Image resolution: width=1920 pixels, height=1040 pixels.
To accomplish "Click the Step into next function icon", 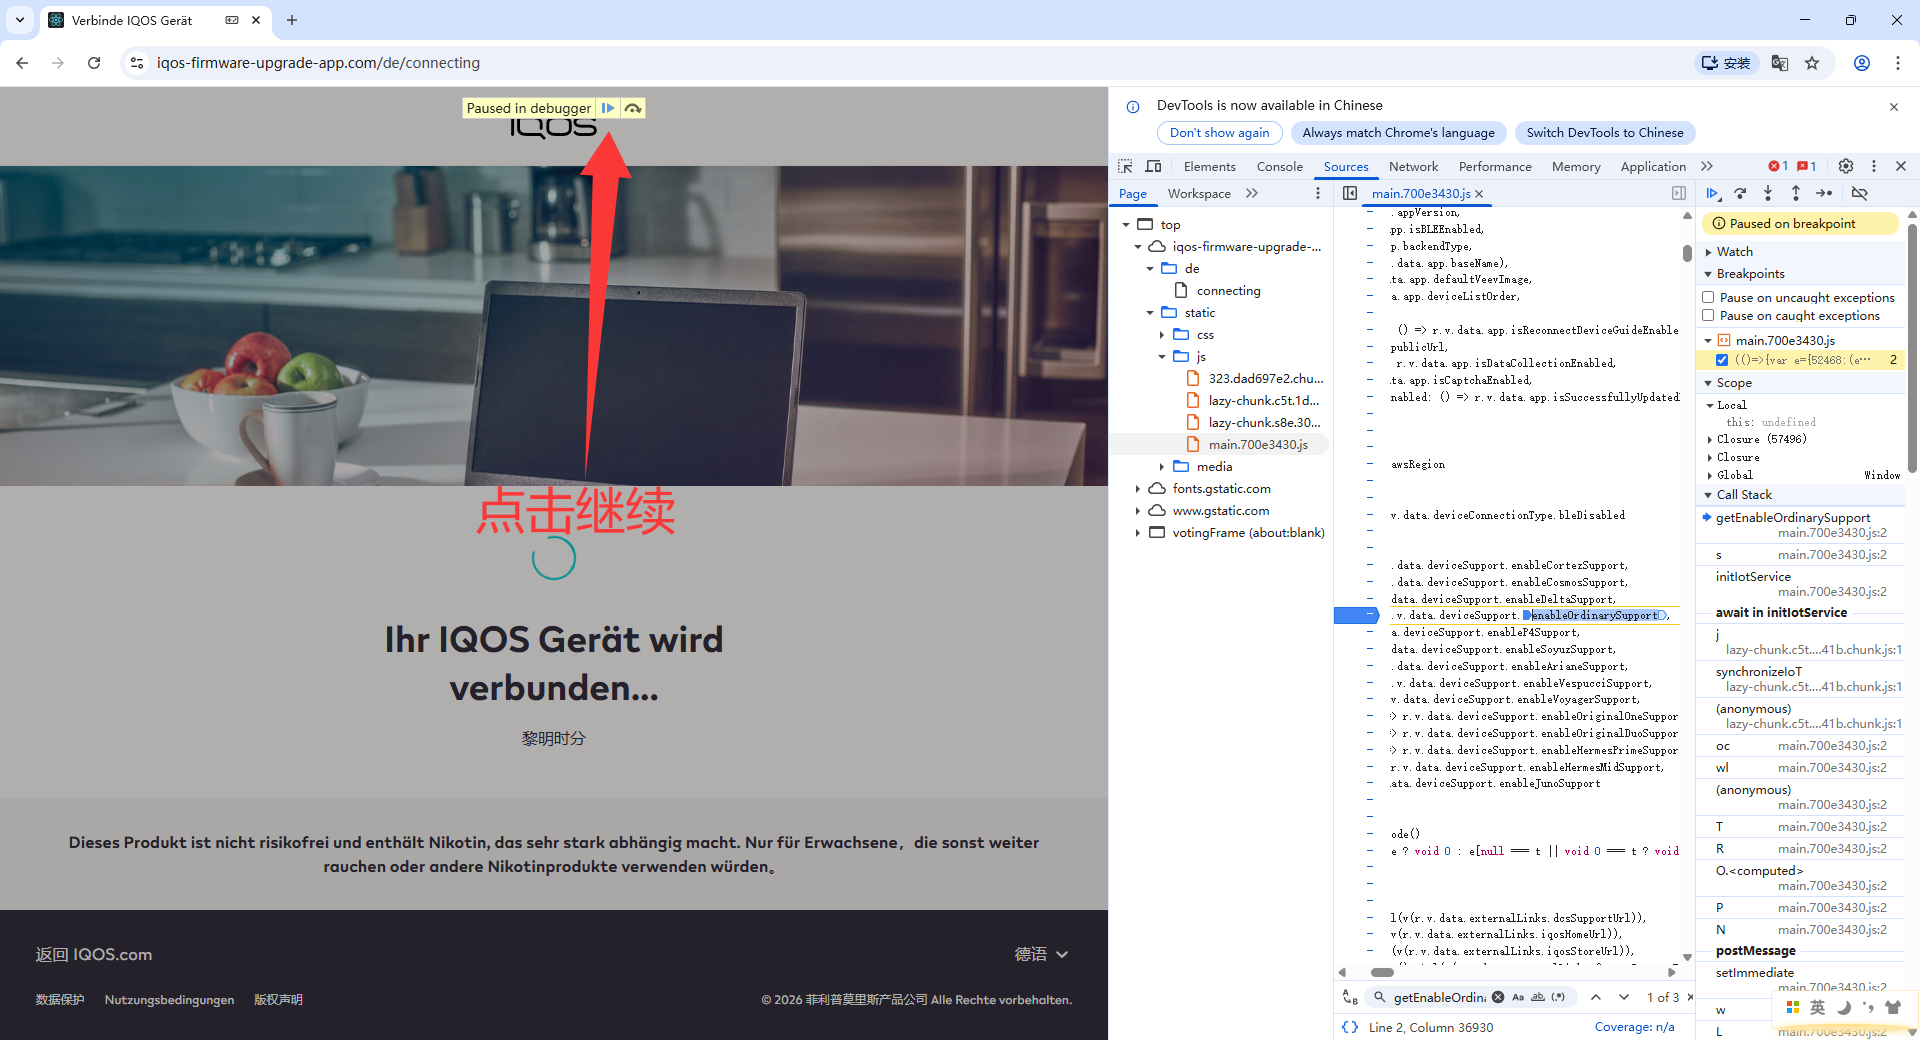I will 1768,193.
